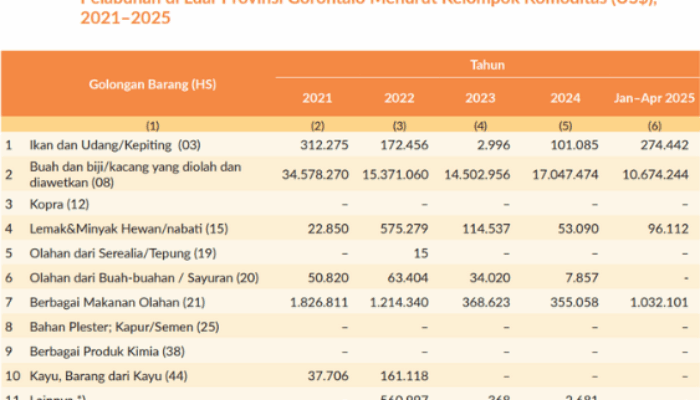Click value 53.090 in Lemak&Minyak row
700x400 pixels.
tap(578, 229)
